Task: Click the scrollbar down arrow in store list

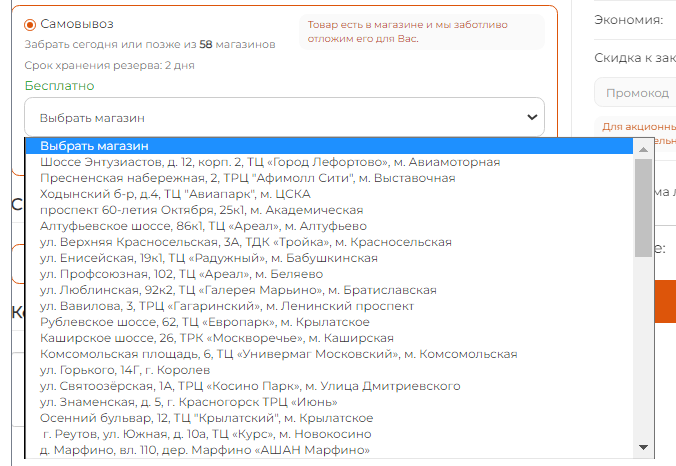Action: (x=645, y=448)
